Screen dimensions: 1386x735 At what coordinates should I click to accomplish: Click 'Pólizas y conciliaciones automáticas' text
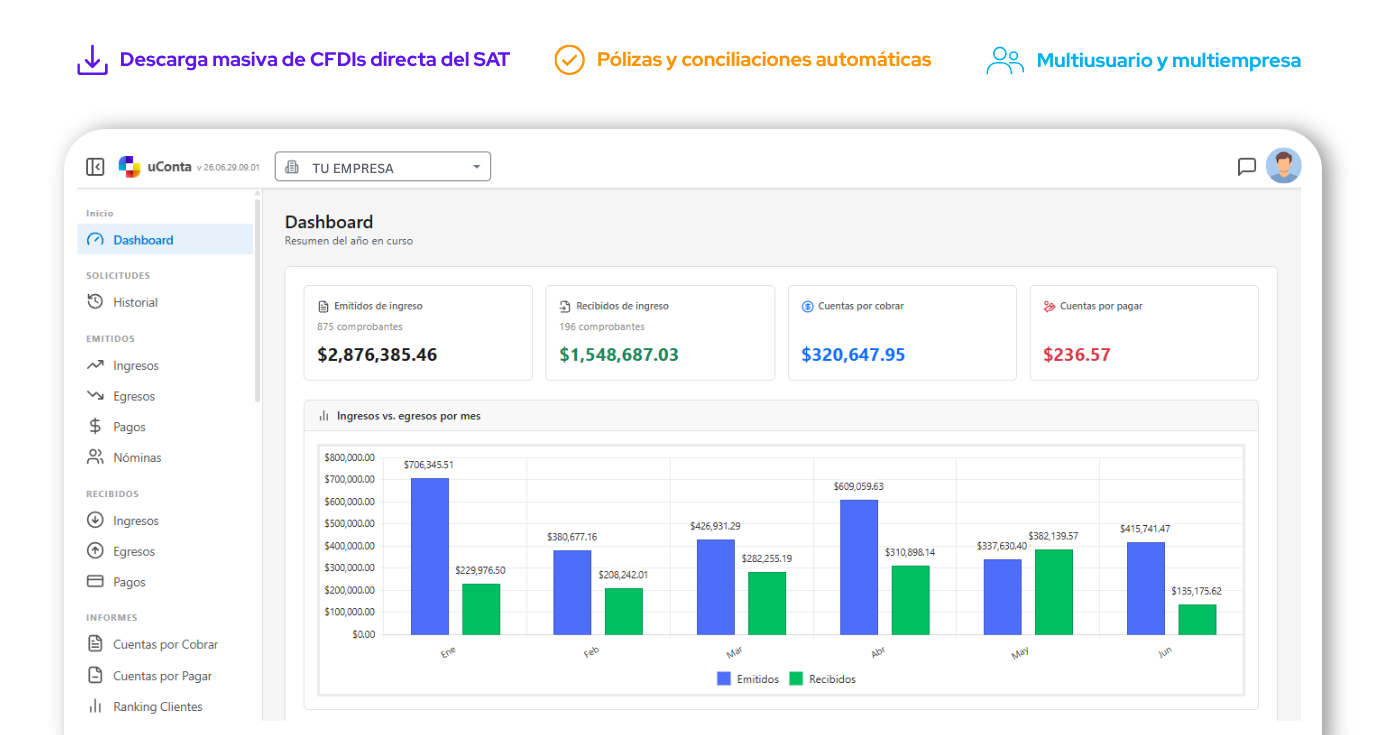(764, 59)
